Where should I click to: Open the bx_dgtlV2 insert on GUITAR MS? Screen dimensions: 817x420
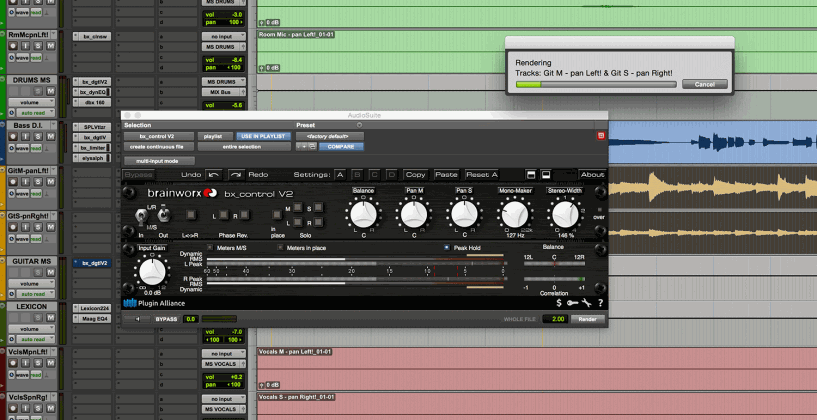92,263
